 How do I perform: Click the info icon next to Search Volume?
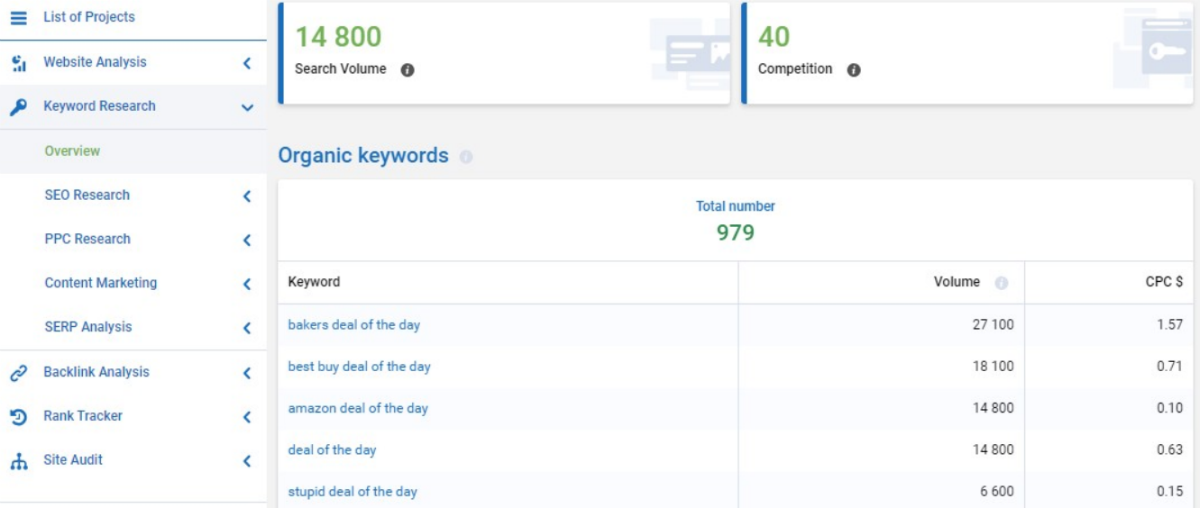[407, 70]
